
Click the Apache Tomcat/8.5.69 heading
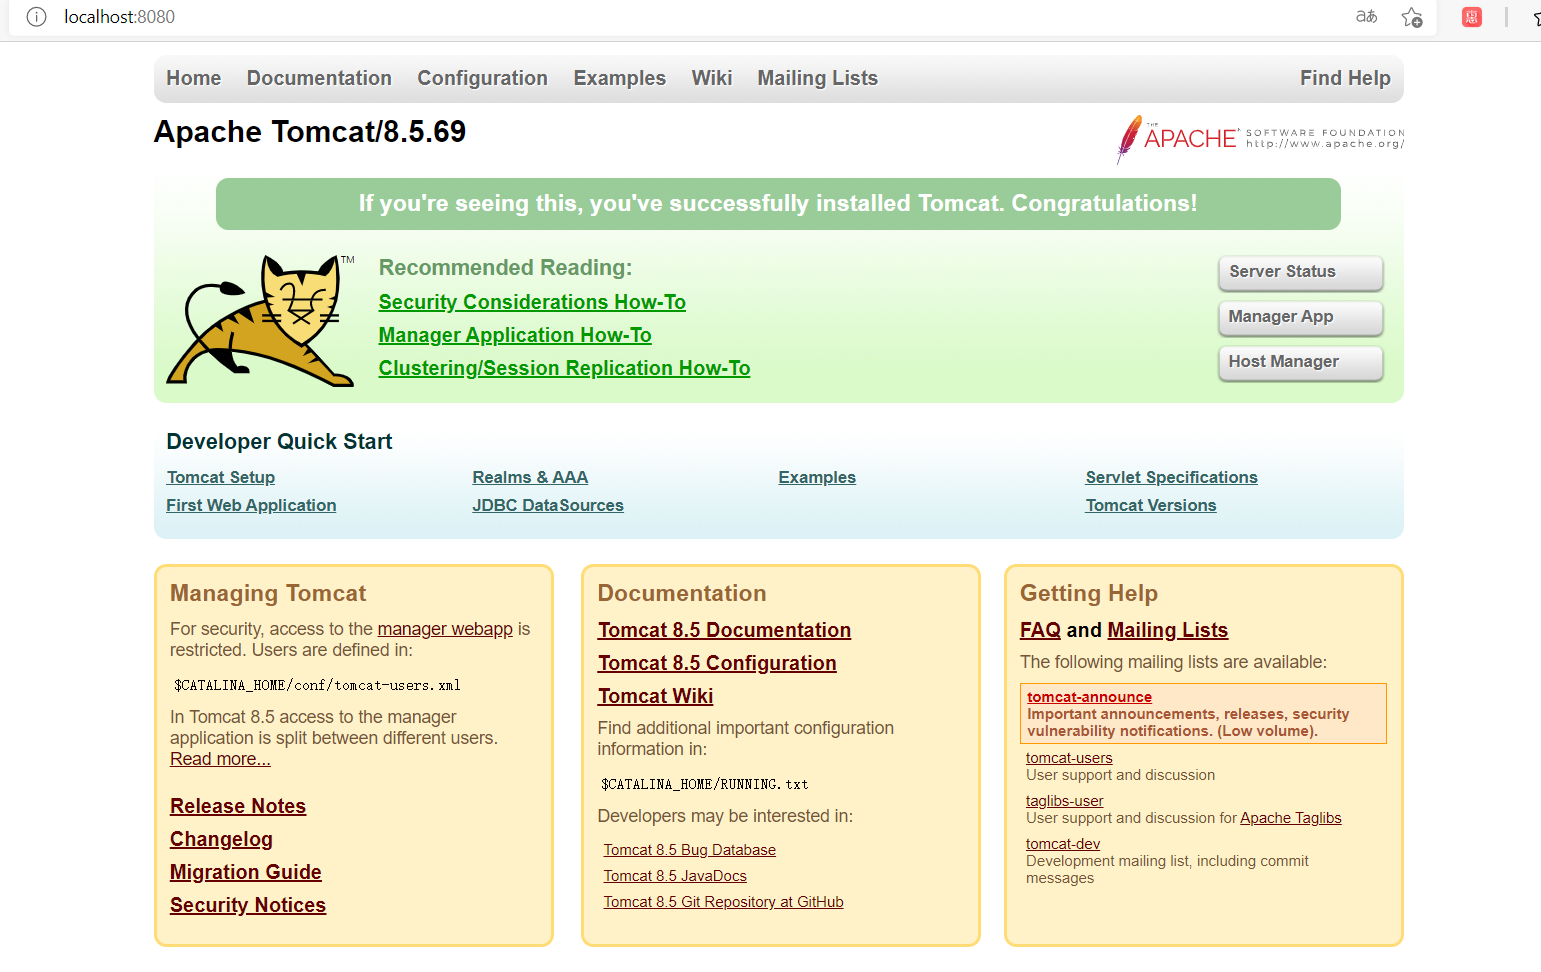click(310, 132)
